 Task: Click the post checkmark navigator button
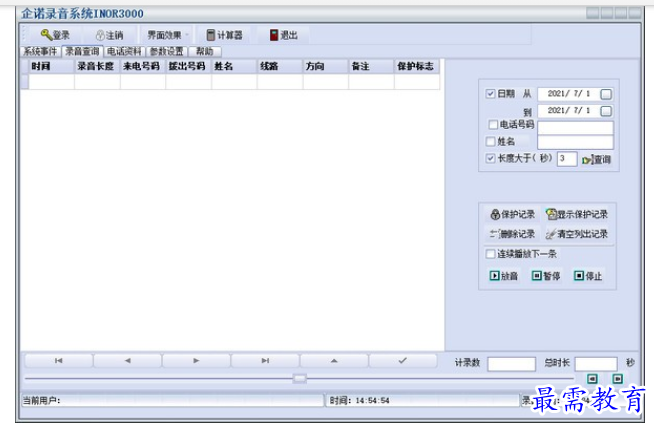[402, 360]
